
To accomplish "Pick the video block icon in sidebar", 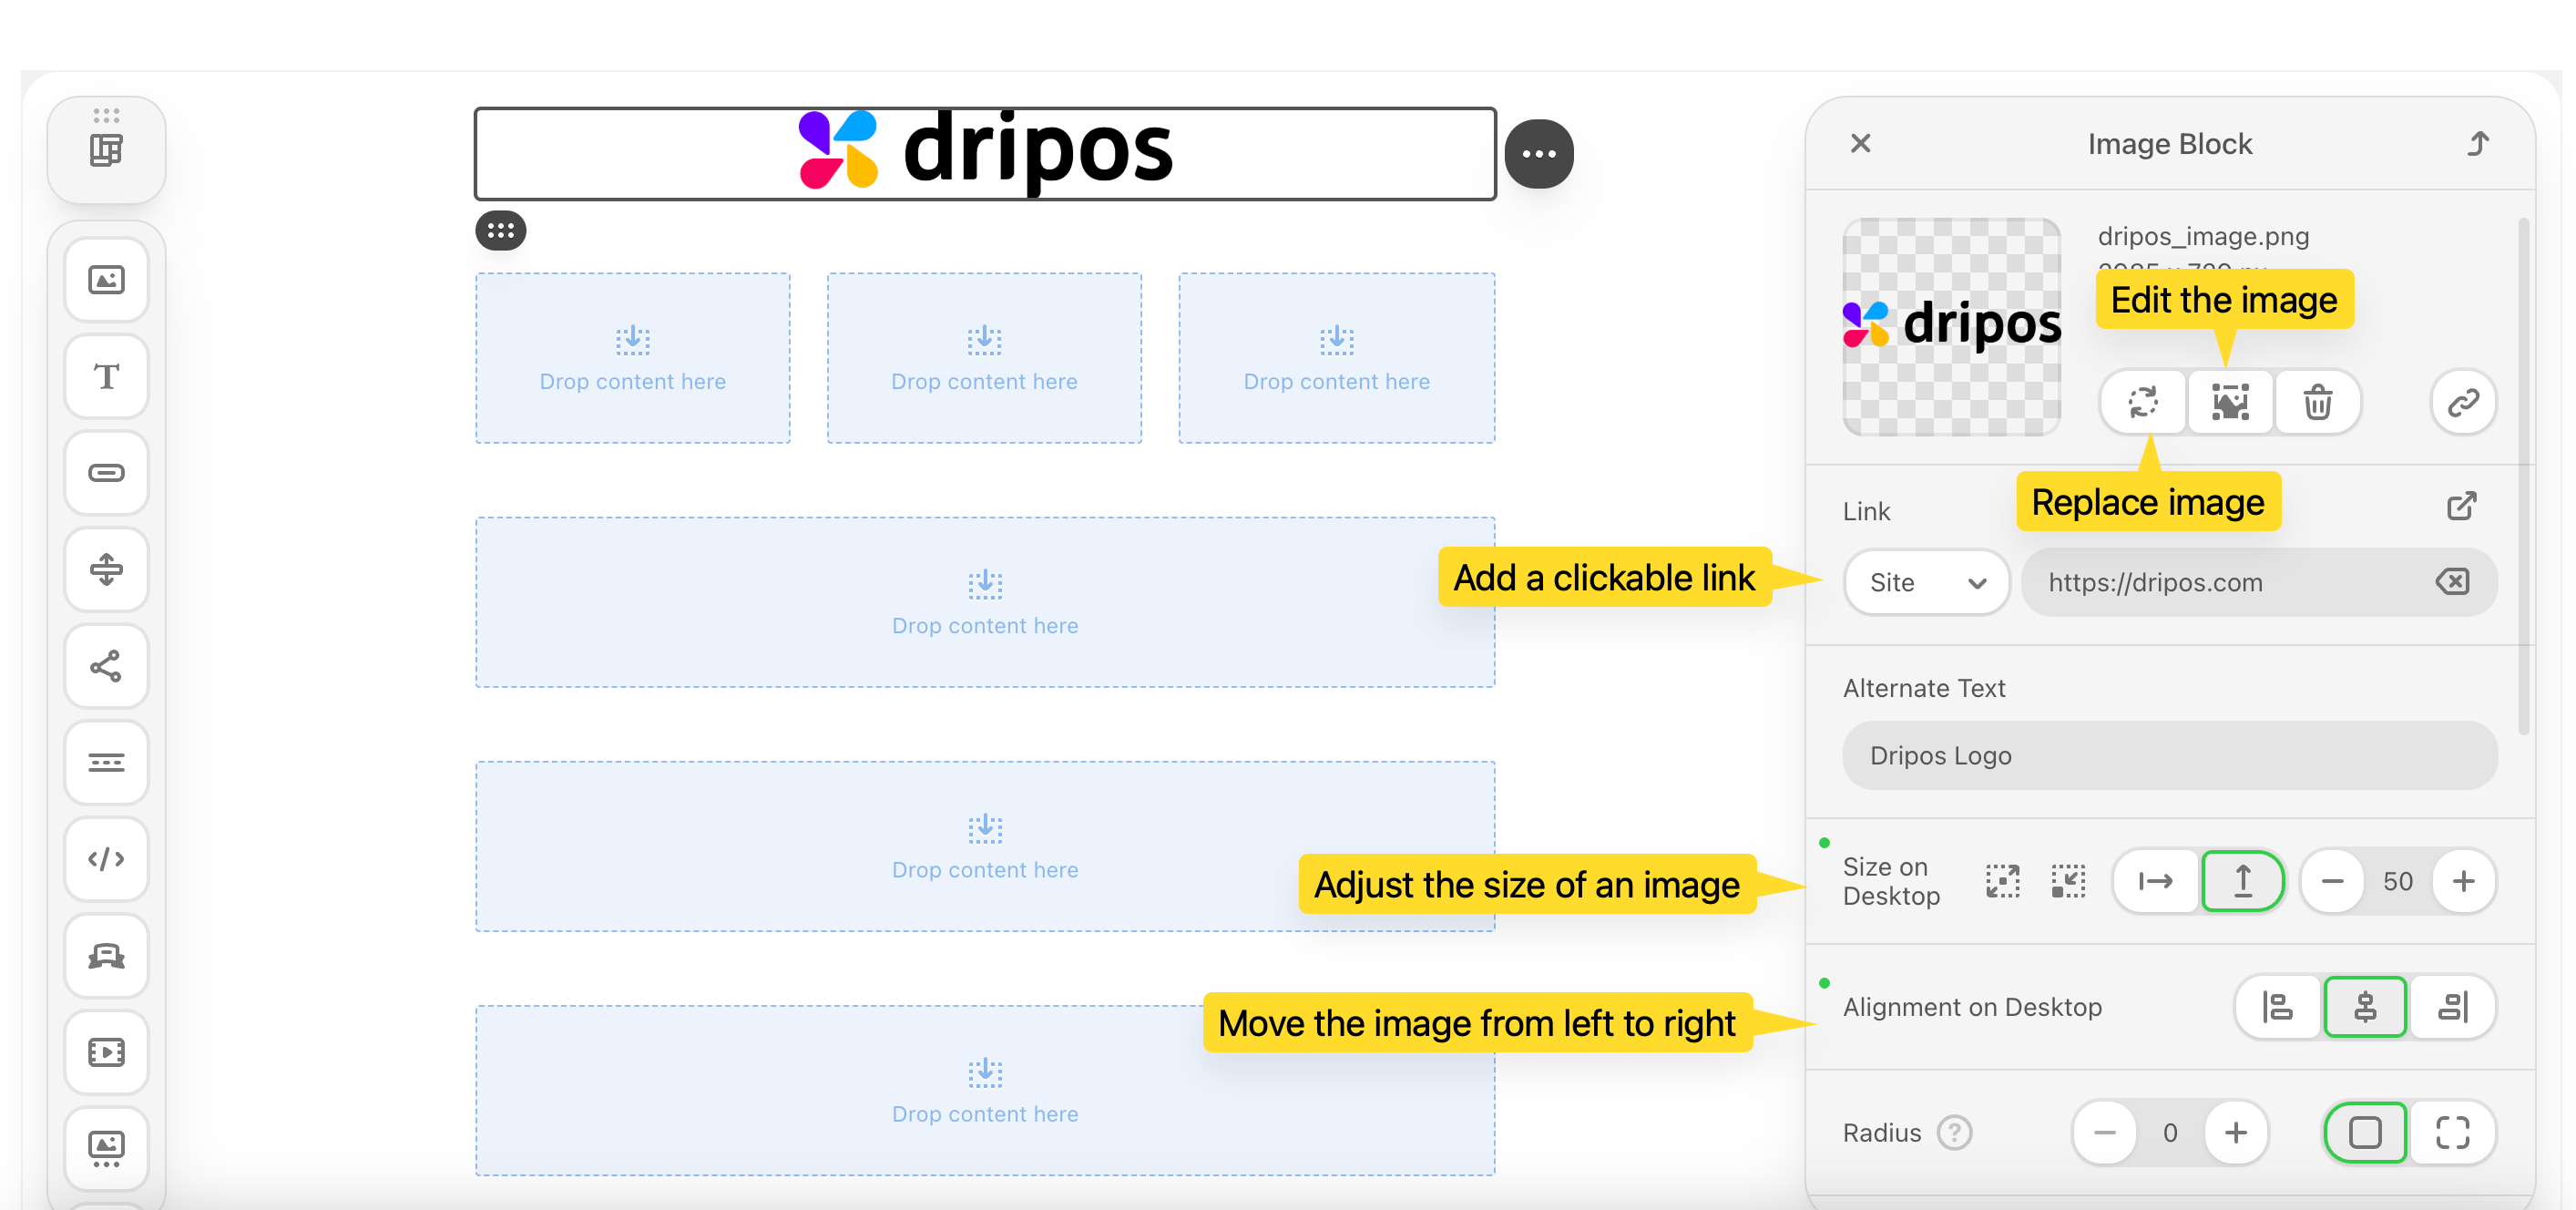I will [106, 1052].
